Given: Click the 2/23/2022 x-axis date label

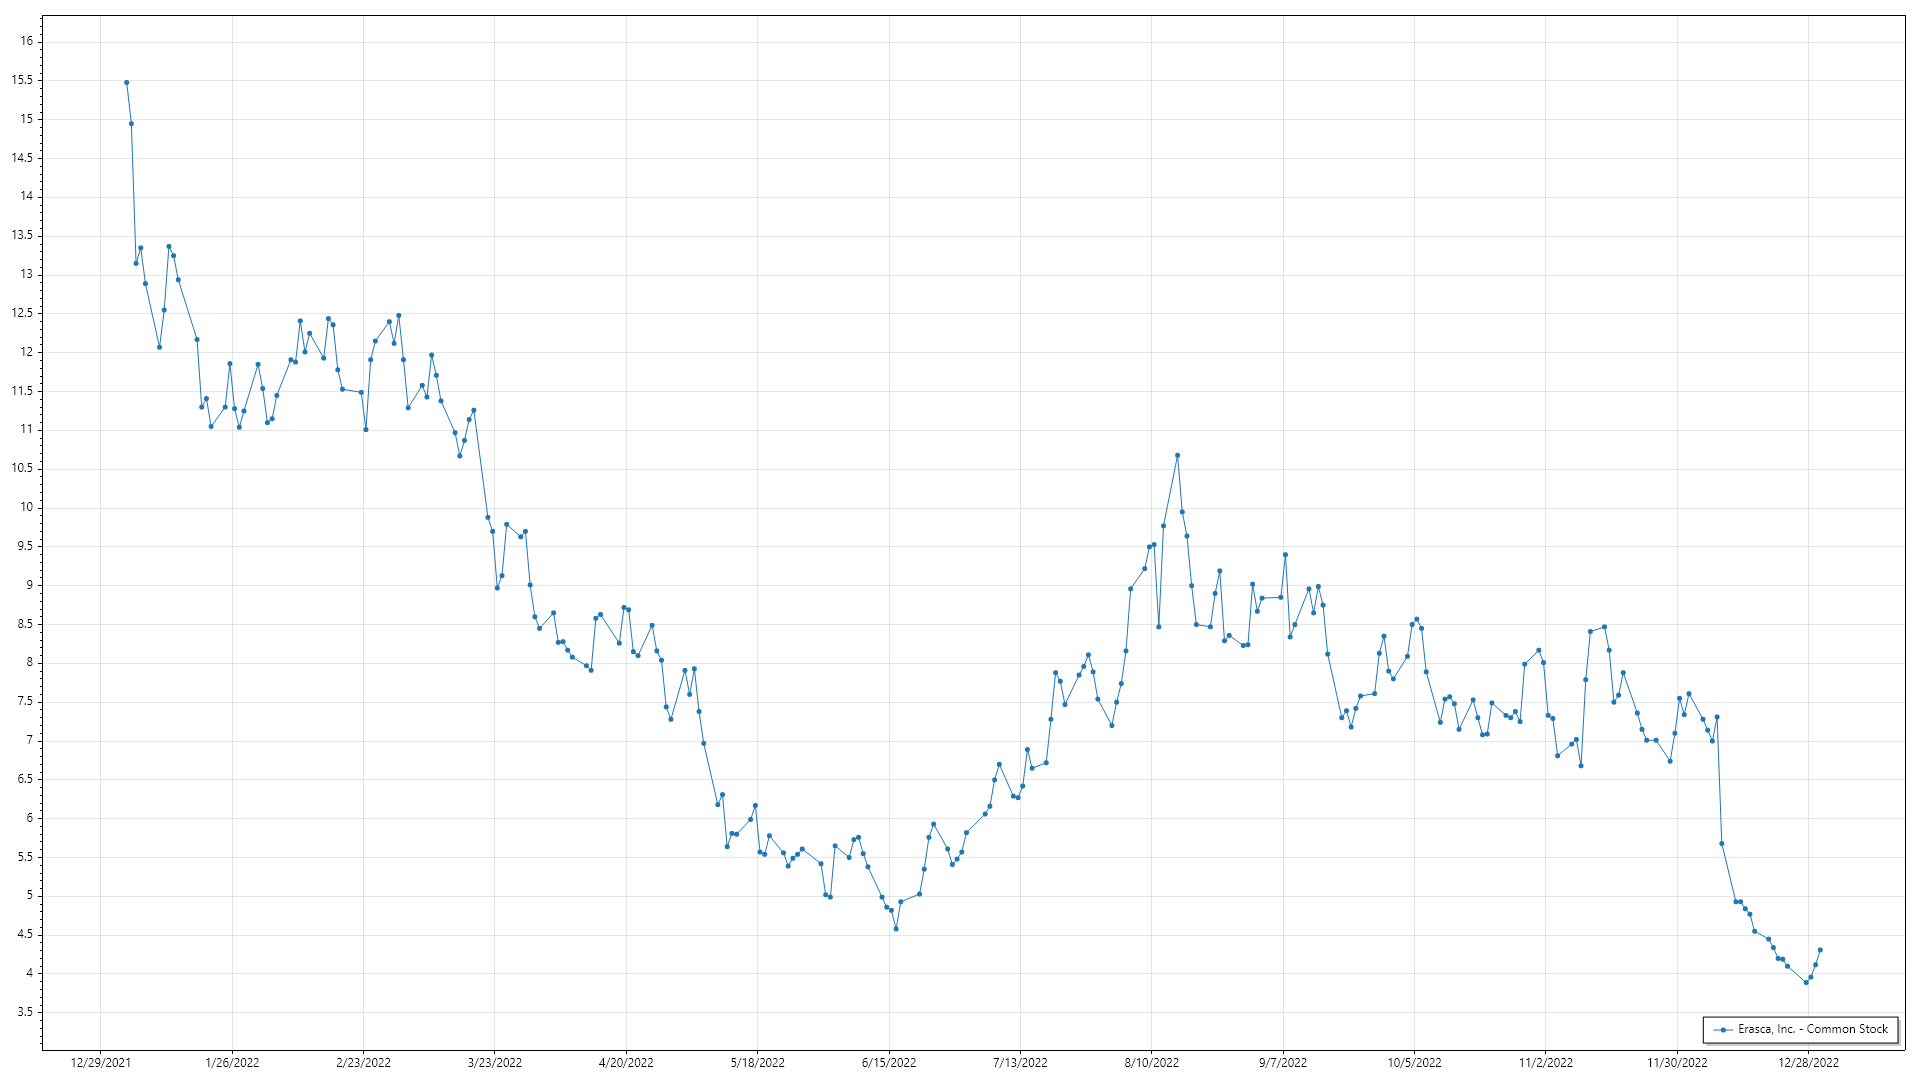Looking at the screenshot, I should pos(363,1063).
